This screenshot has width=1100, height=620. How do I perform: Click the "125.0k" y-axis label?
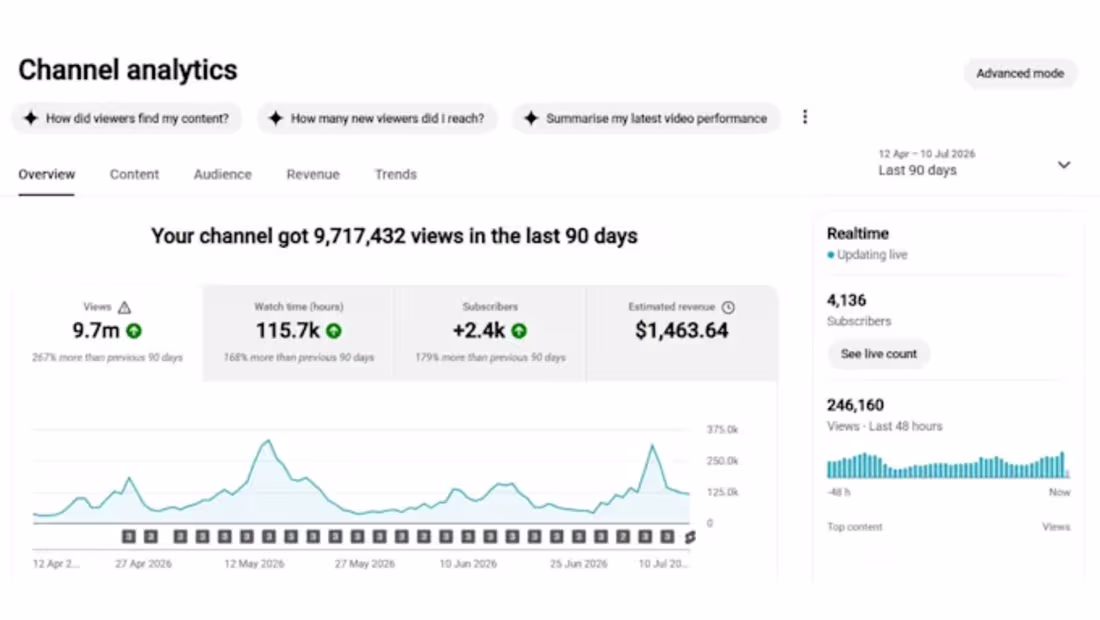[723, 492]
